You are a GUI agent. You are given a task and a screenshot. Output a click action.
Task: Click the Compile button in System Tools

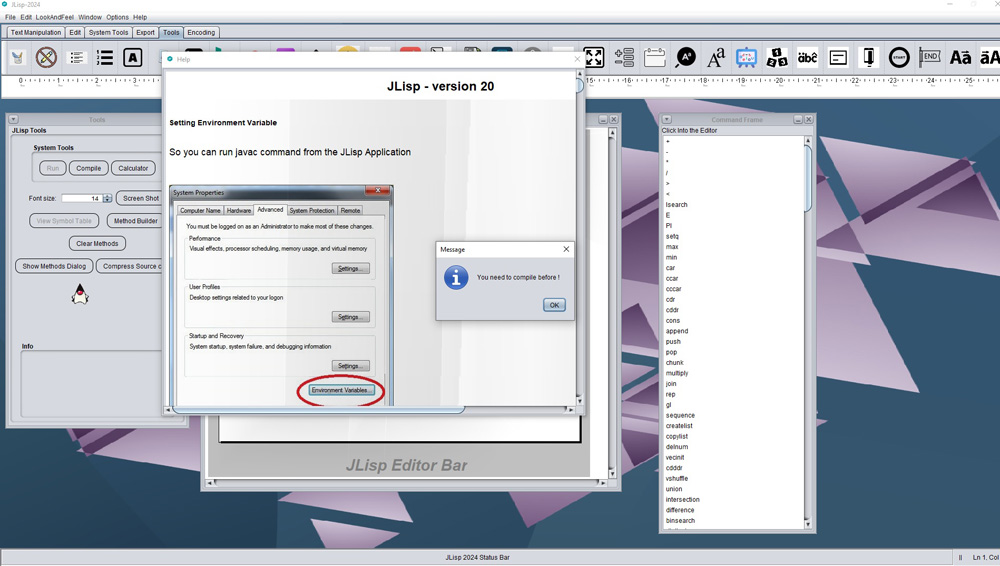89,168
